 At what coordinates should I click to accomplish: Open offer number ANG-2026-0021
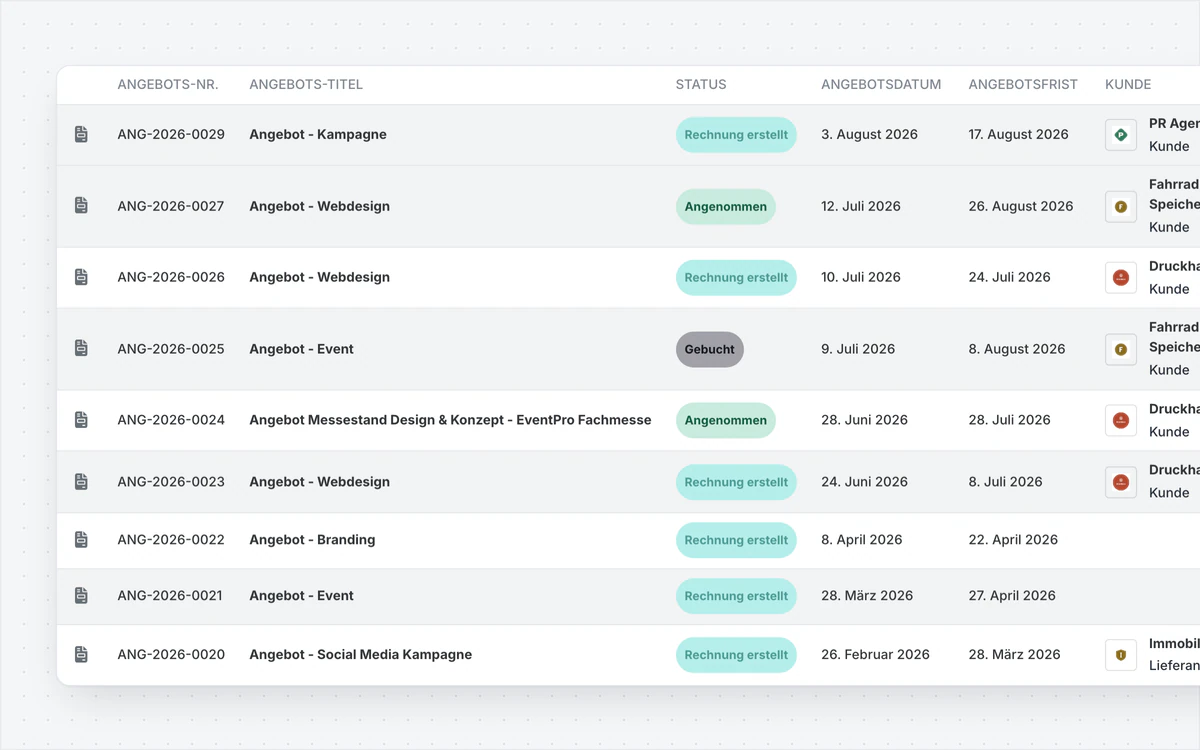[x=171, y=595]
